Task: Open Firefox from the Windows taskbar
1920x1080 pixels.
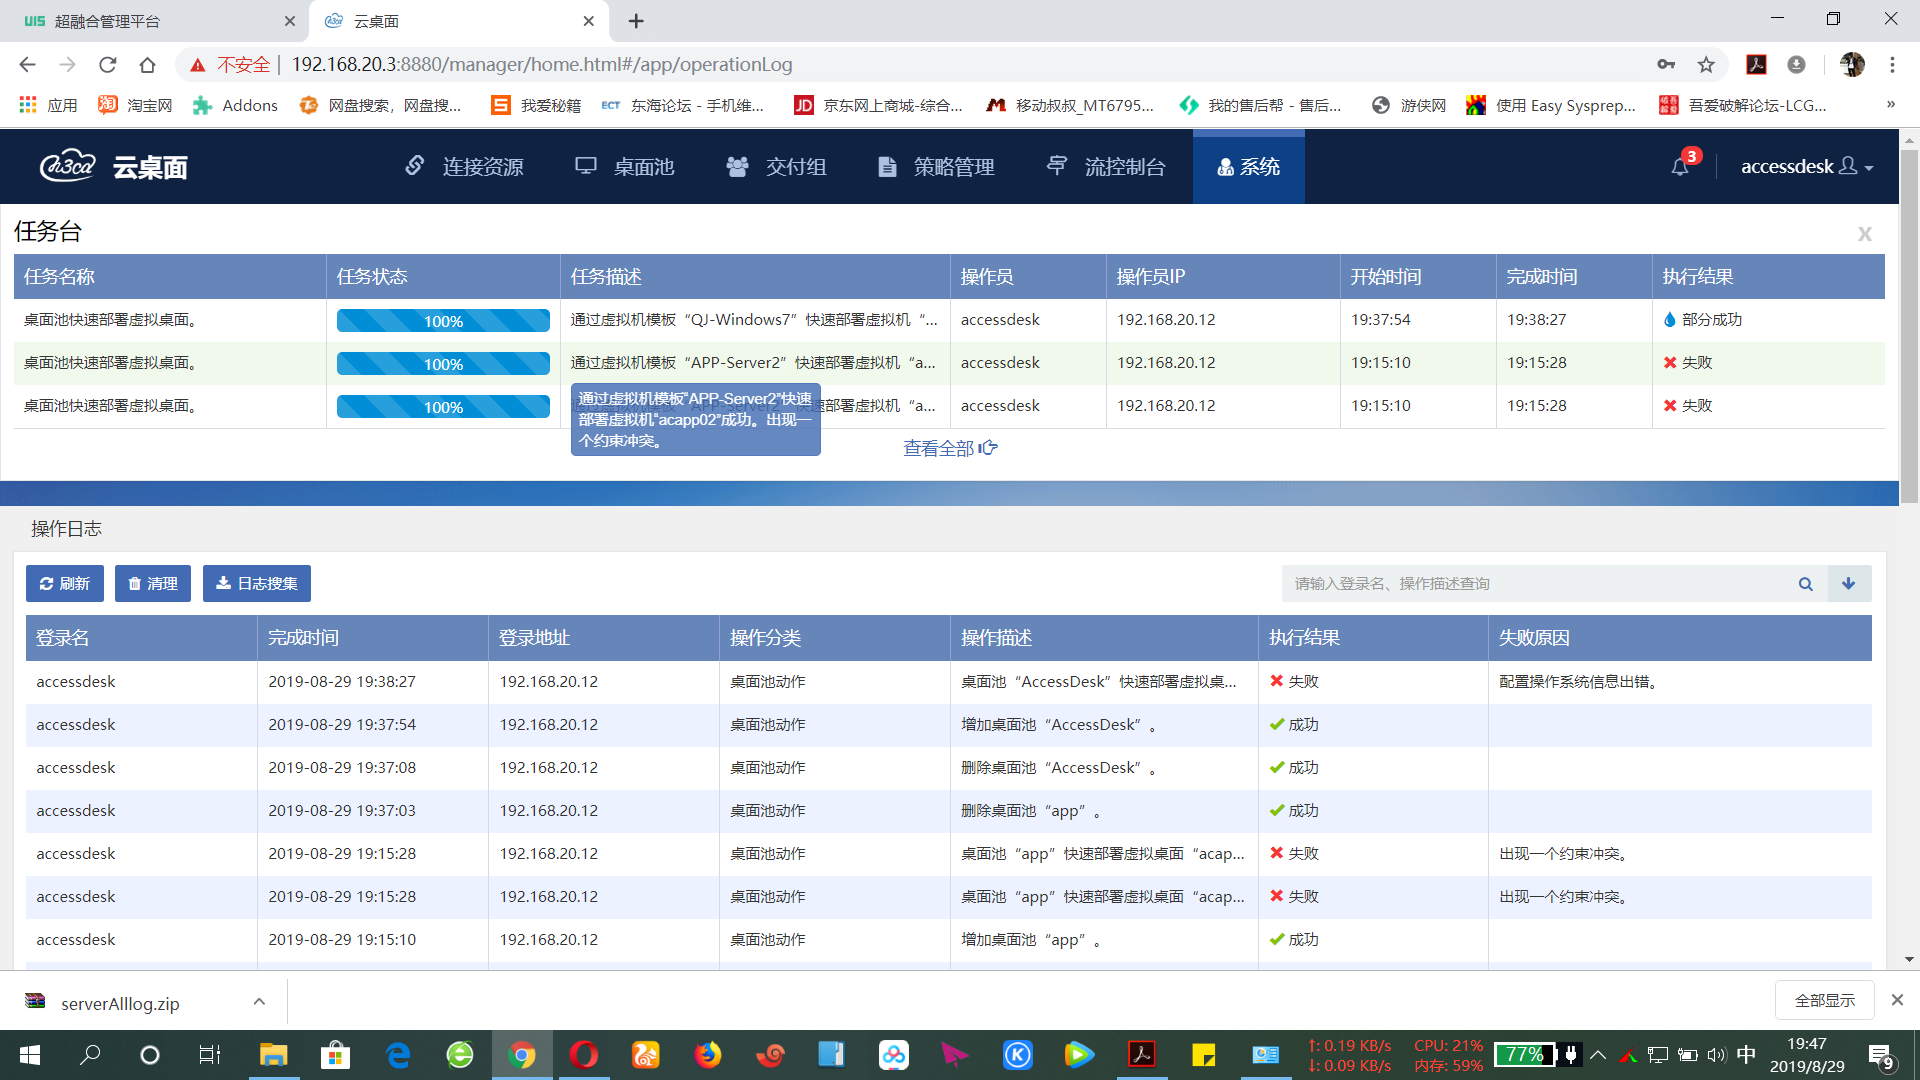Action: pos(708,1055)
